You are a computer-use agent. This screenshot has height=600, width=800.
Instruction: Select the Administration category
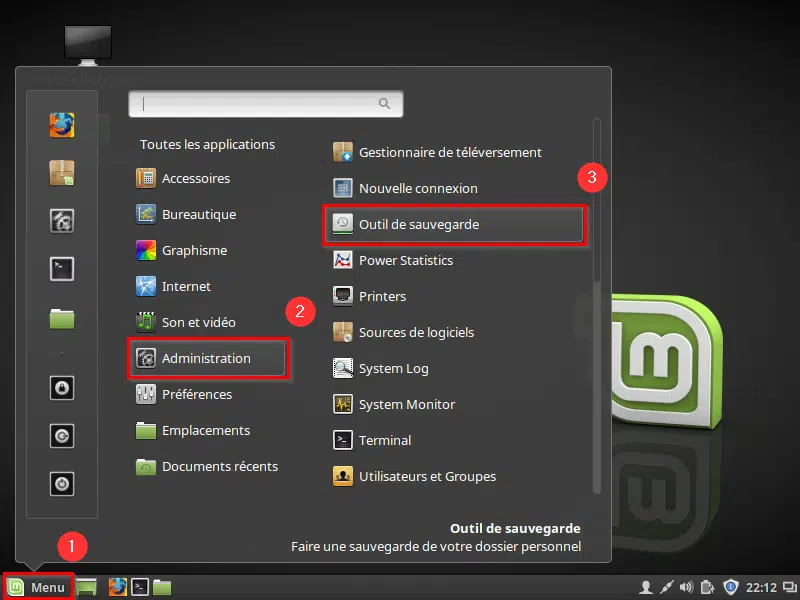click(x=208, y=358)
